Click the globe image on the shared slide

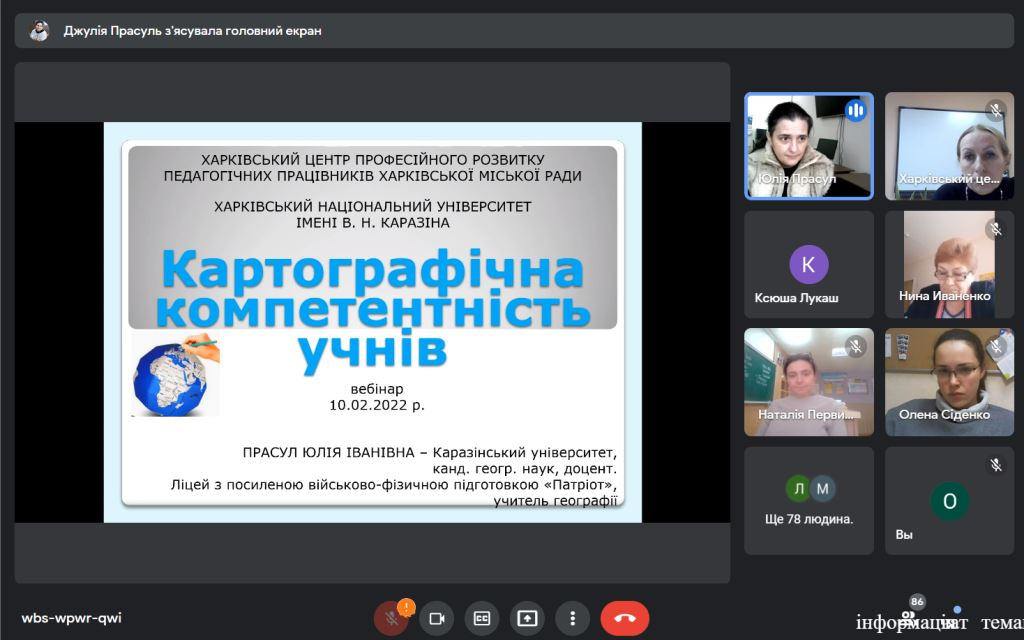click(176, 374)
